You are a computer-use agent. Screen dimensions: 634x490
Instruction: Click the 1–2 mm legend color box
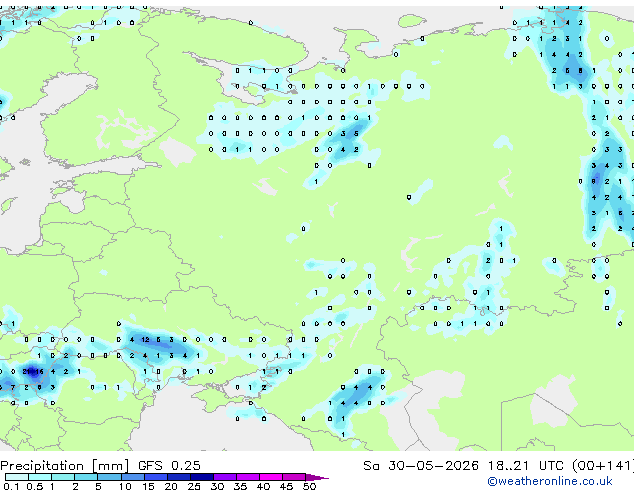(x=63, y=477)
